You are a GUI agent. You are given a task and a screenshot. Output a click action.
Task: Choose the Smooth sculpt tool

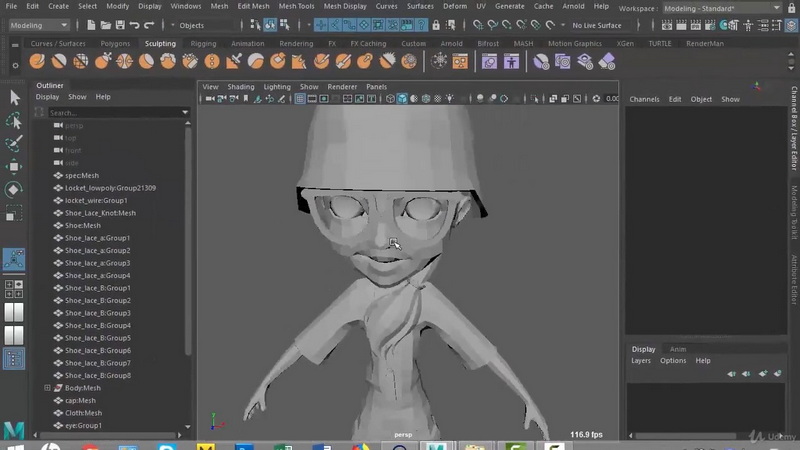[x=59, y=62]
